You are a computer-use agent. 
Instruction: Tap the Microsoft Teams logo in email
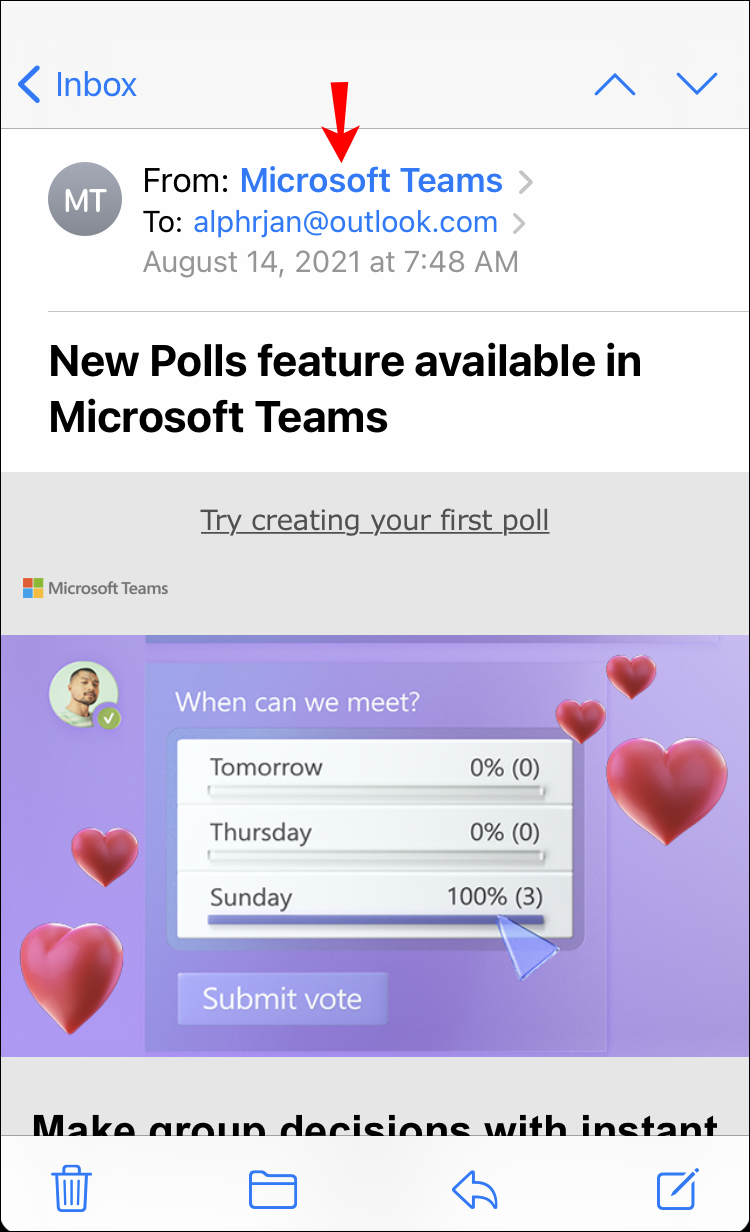coord(96,588)
